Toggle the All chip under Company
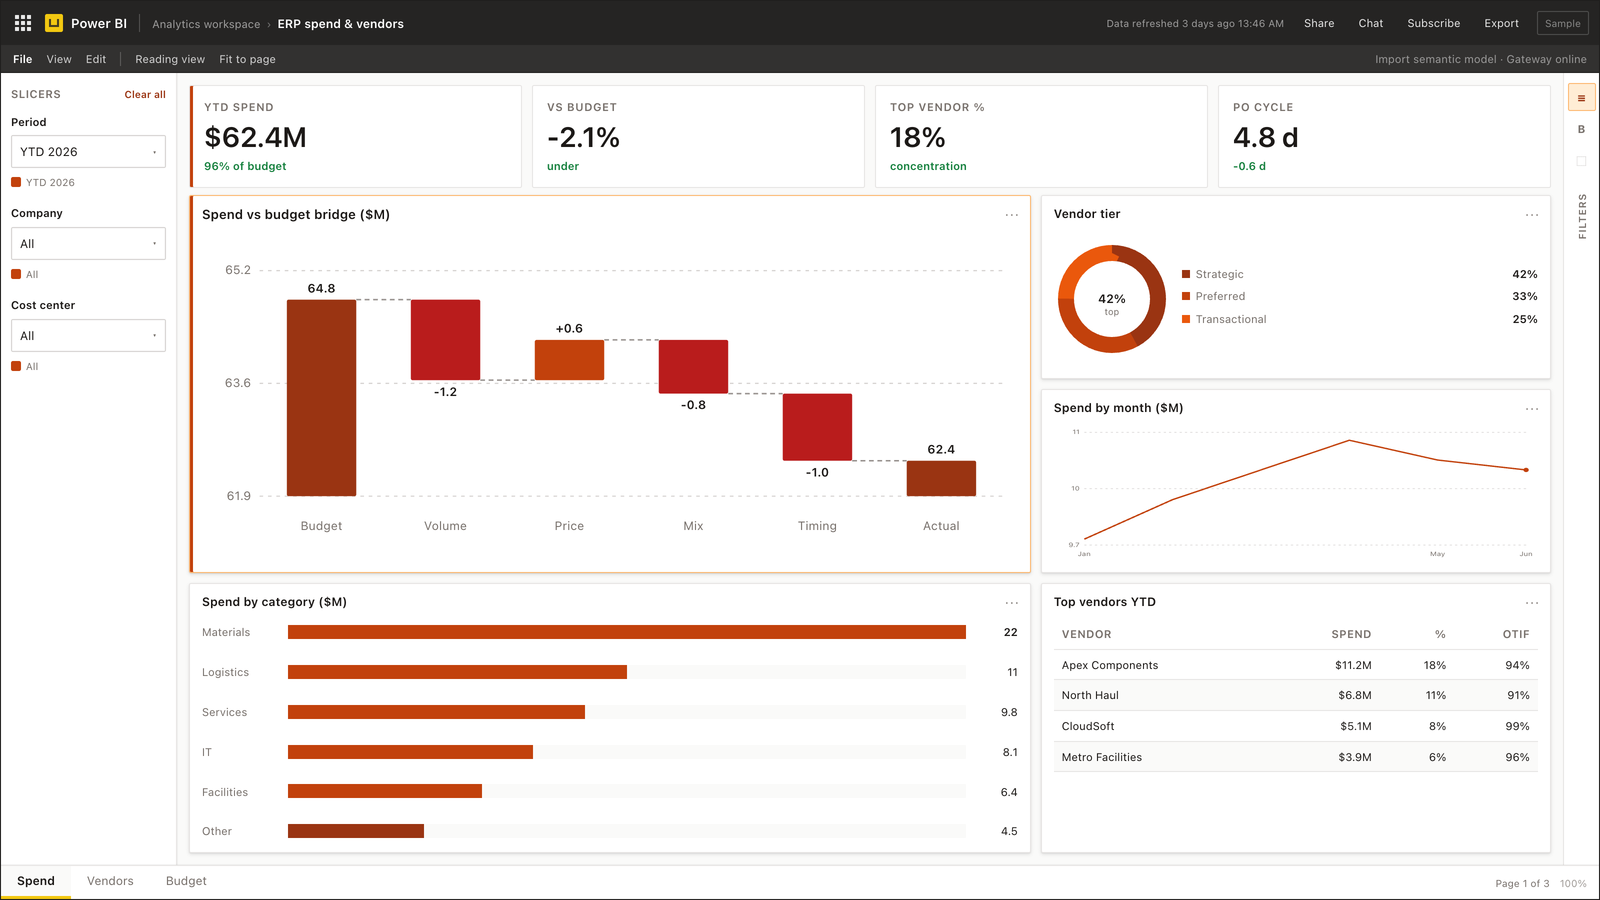This screenshot has height=900, width=1600. pyautogui.click(x=25, y=274)
